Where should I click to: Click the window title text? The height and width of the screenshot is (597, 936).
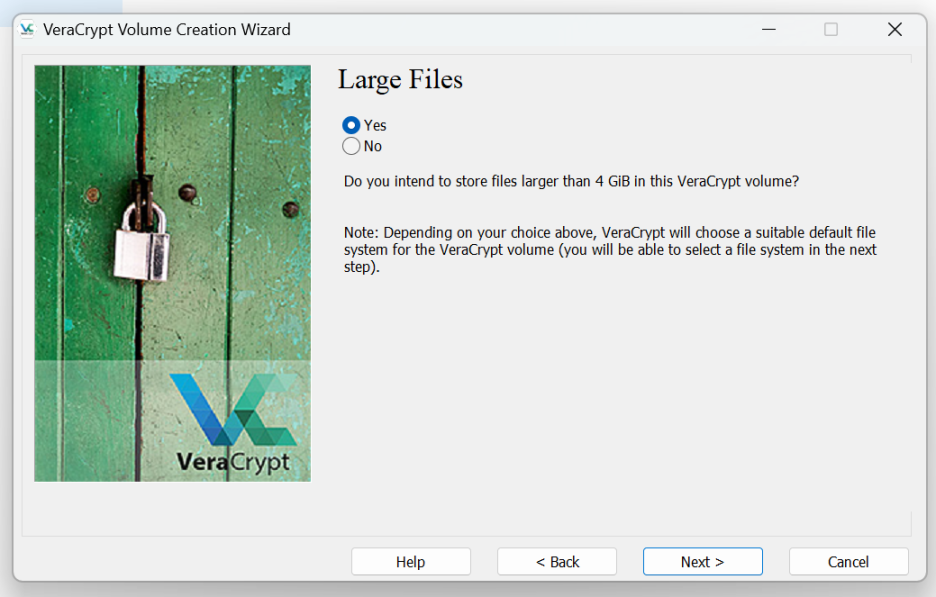click(167, 30)
